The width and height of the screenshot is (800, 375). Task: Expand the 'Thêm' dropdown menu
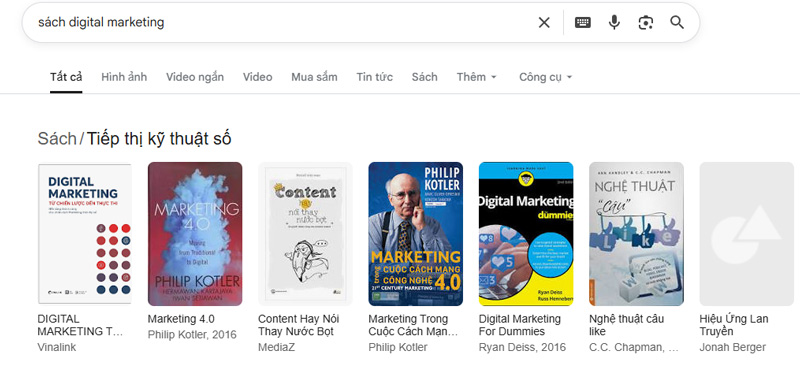[477, 77]
